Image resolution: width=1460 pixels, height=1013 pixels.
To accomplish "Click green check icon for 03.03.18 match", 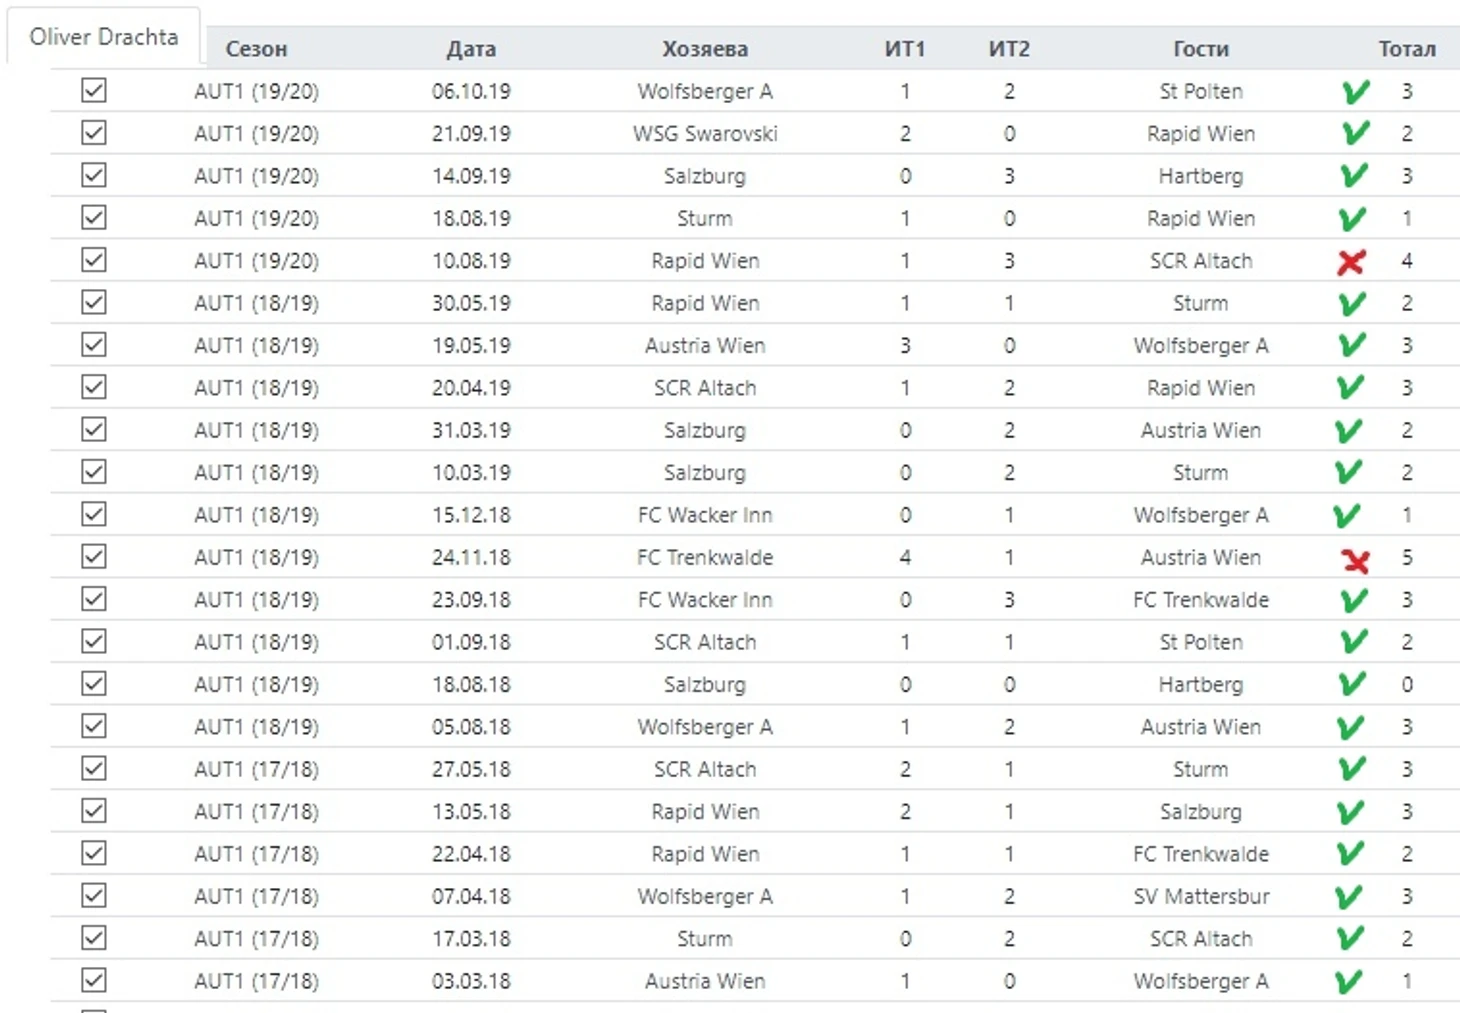I will (1348, 982).
